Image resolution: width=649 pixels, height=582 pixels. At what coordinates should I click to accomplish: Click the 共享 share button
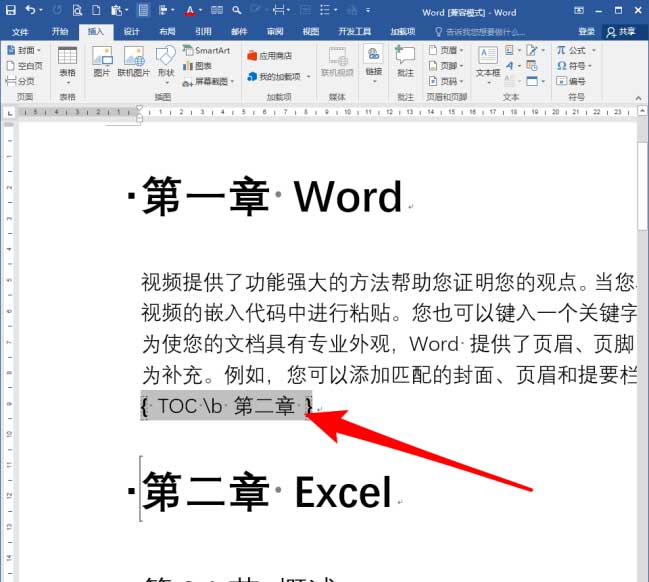pos(620,31)
